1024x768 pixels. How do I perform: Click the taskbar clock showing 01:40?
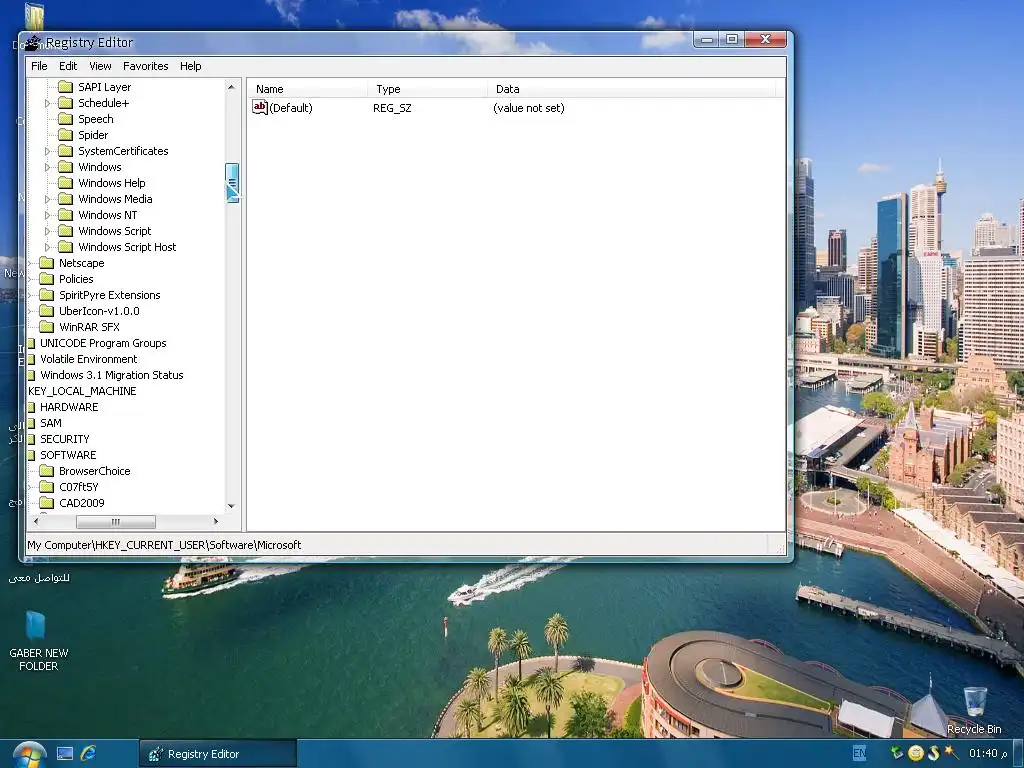coord(987,753)
